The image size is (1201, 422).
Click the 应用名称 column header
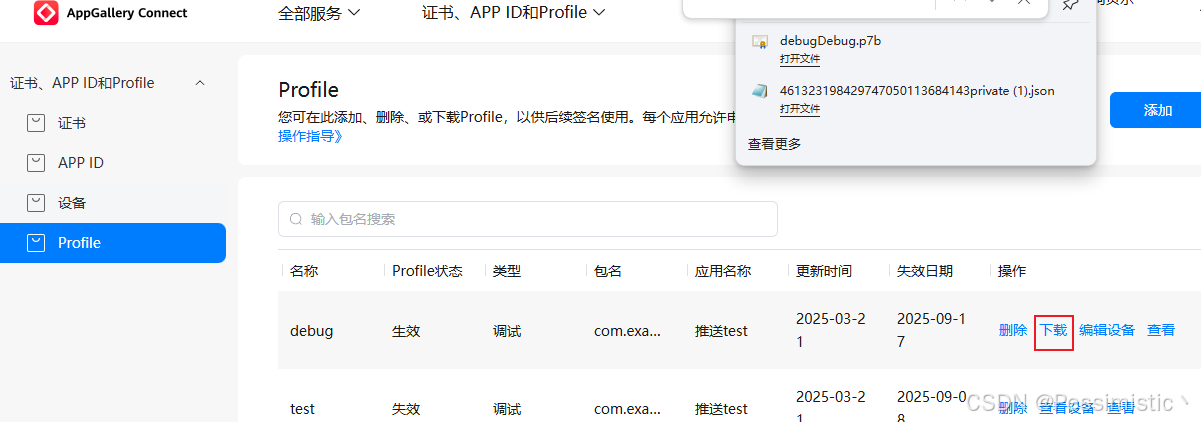click(723, 271)
